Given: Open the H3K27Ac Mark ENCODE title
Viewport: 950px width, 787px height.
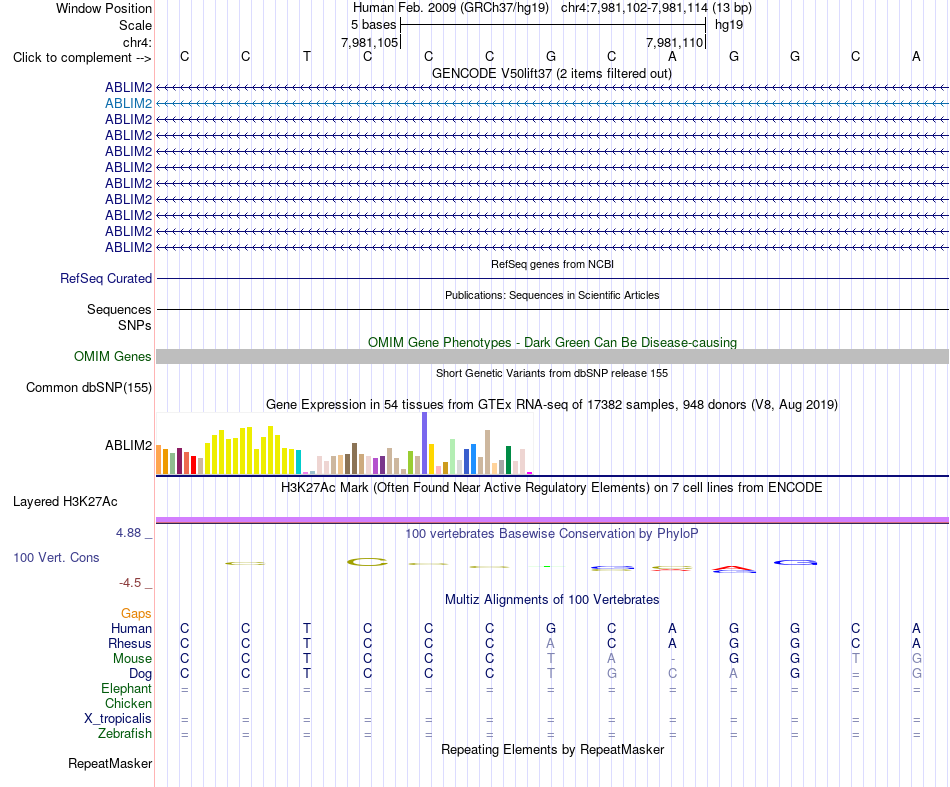Looking at the screenshot, I should [x=551, y=488].
